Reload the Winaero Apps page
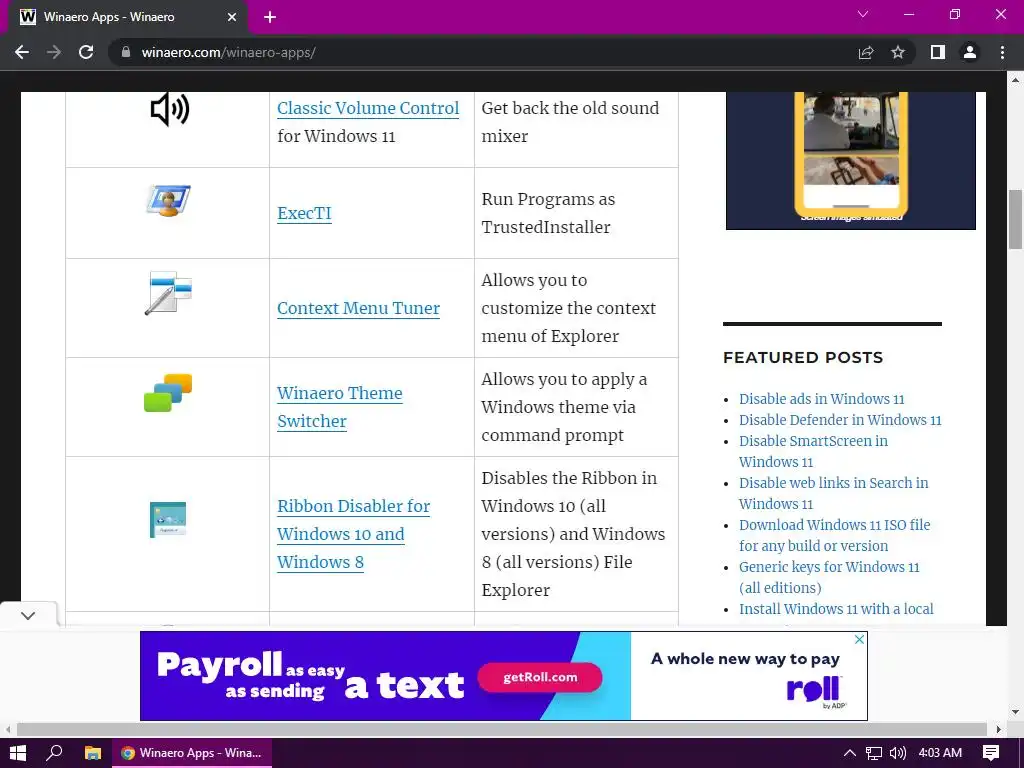Viewport: 1024px width, 768px height. click(86, 52)
